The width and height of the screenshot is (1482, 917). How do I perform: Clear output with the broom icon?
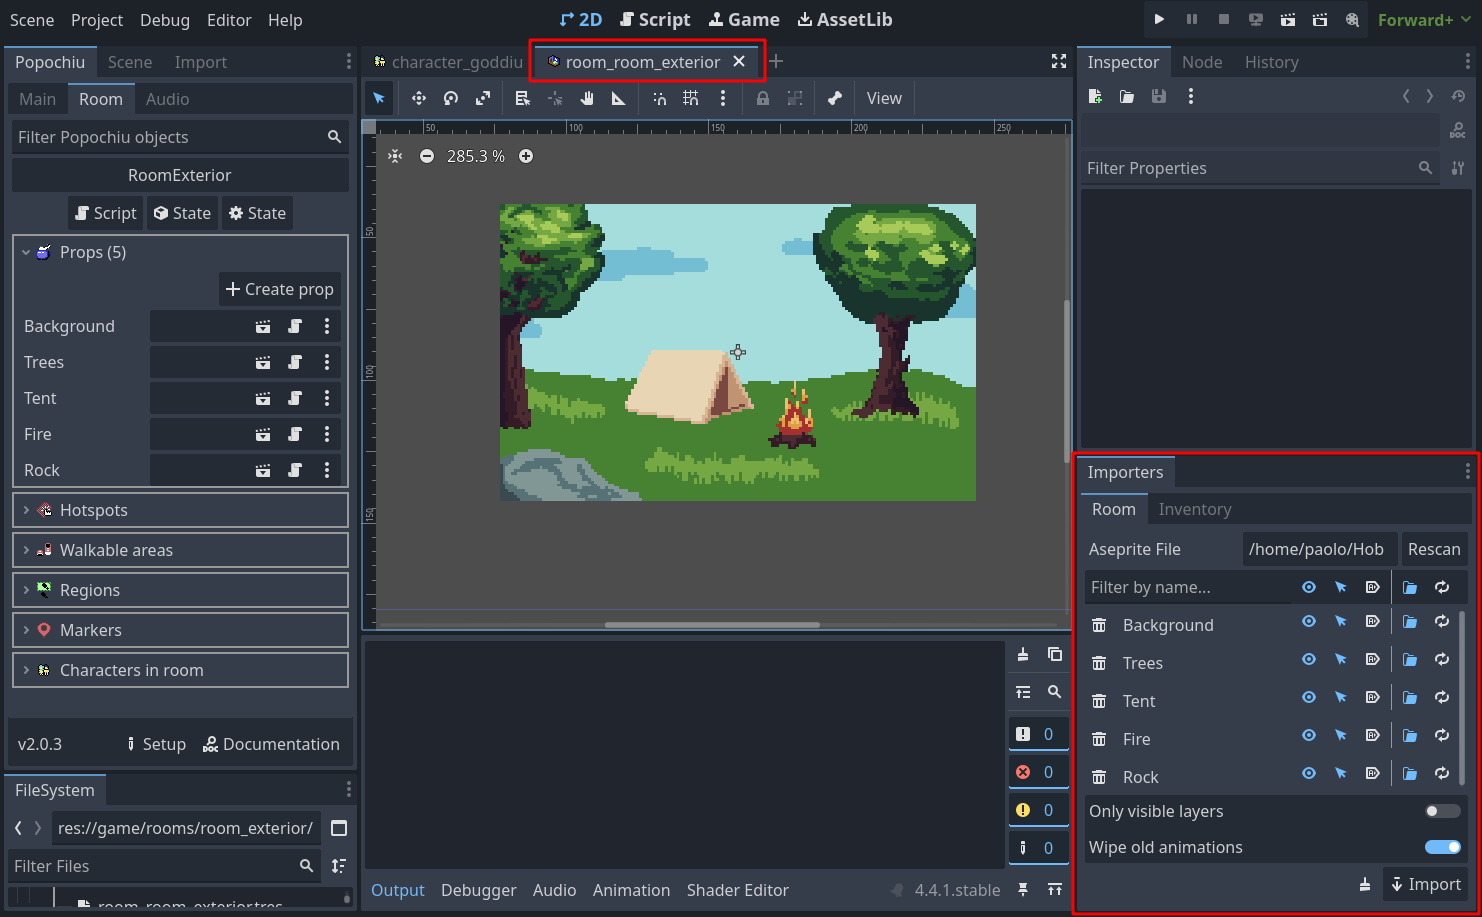tap(1022, 654)
